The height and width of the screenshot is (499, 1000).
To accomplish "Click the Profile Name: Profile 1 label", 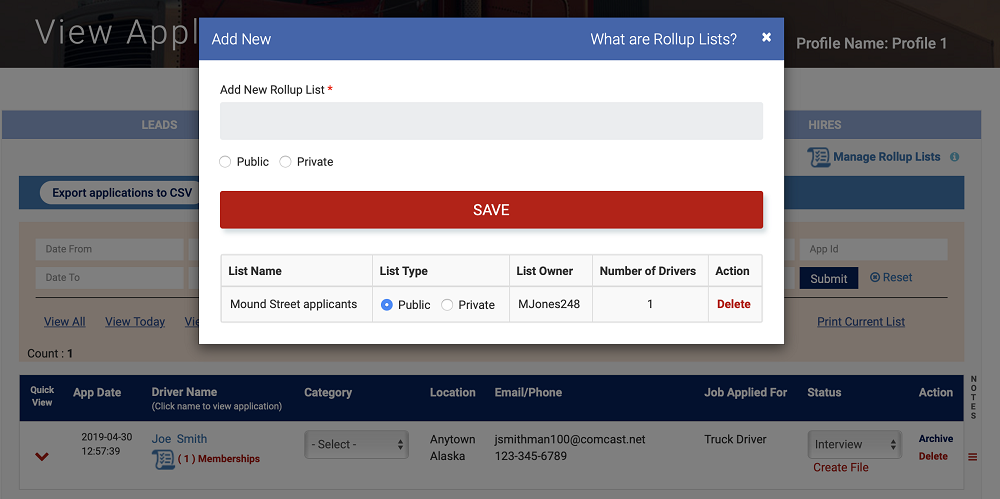I will pyautogui.click(x=872, y=43).
